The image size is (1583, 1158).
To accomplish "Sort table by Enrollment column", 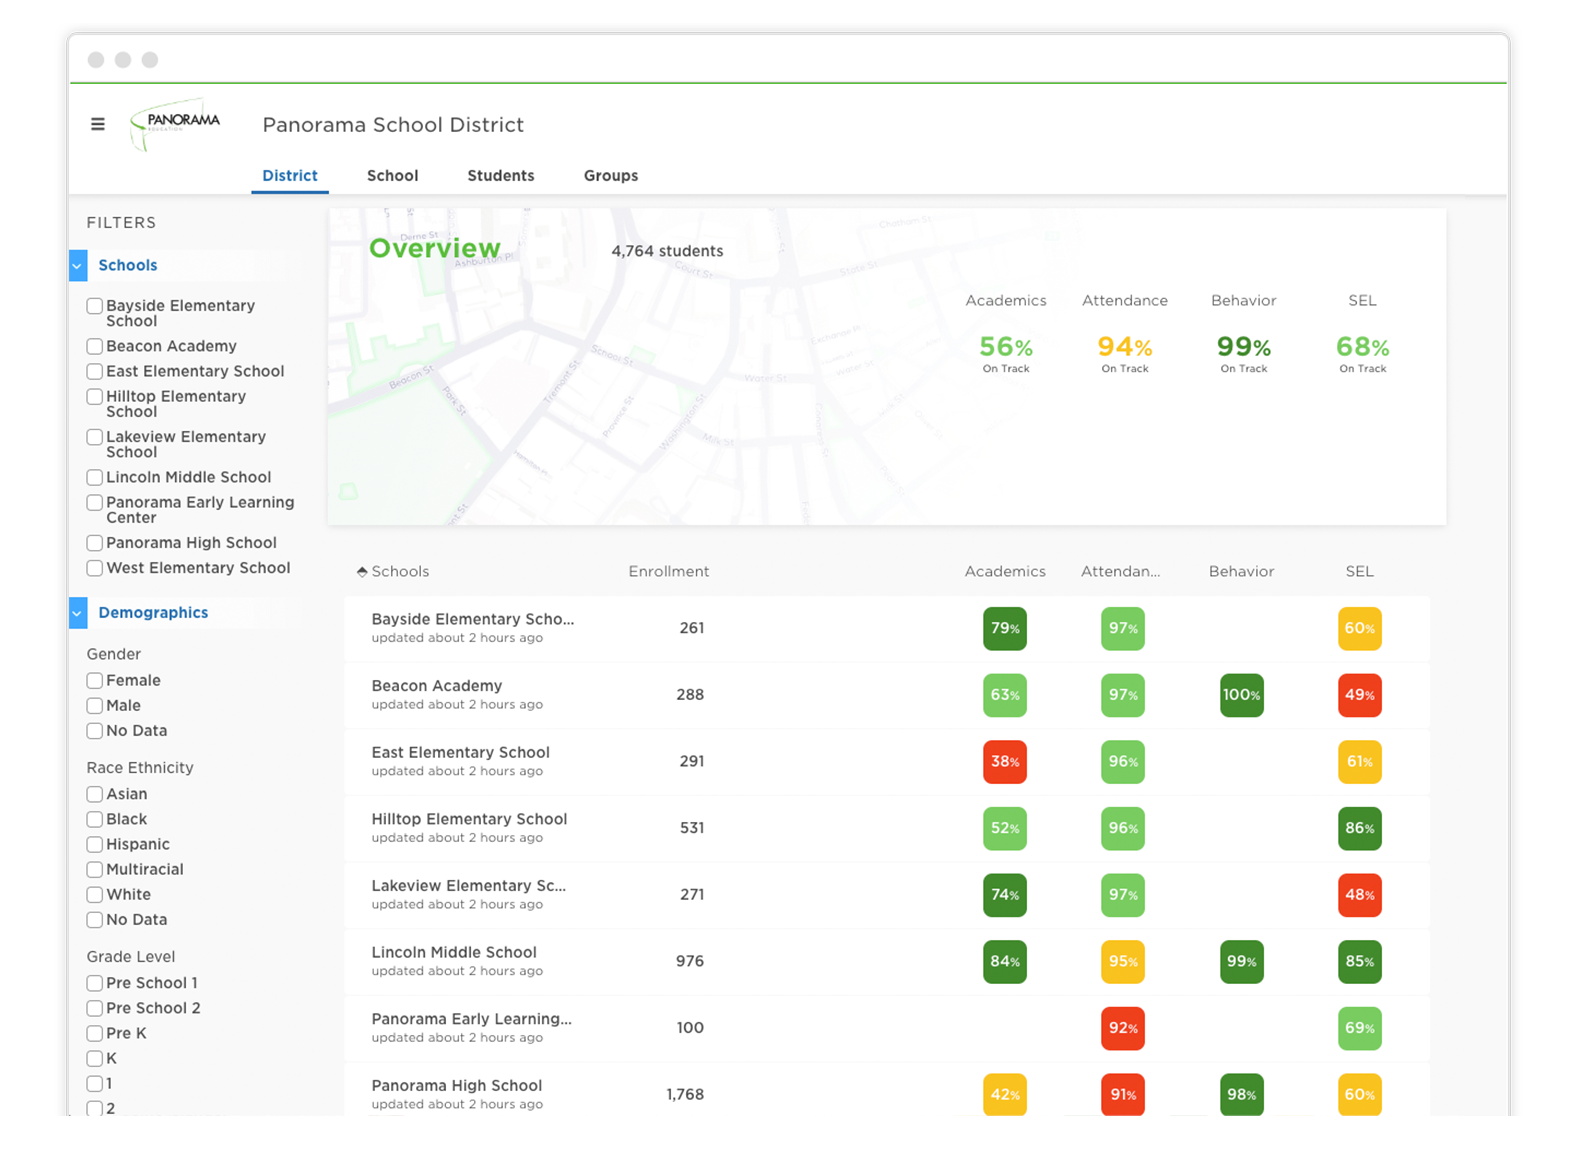I will [x=668, y=572].
